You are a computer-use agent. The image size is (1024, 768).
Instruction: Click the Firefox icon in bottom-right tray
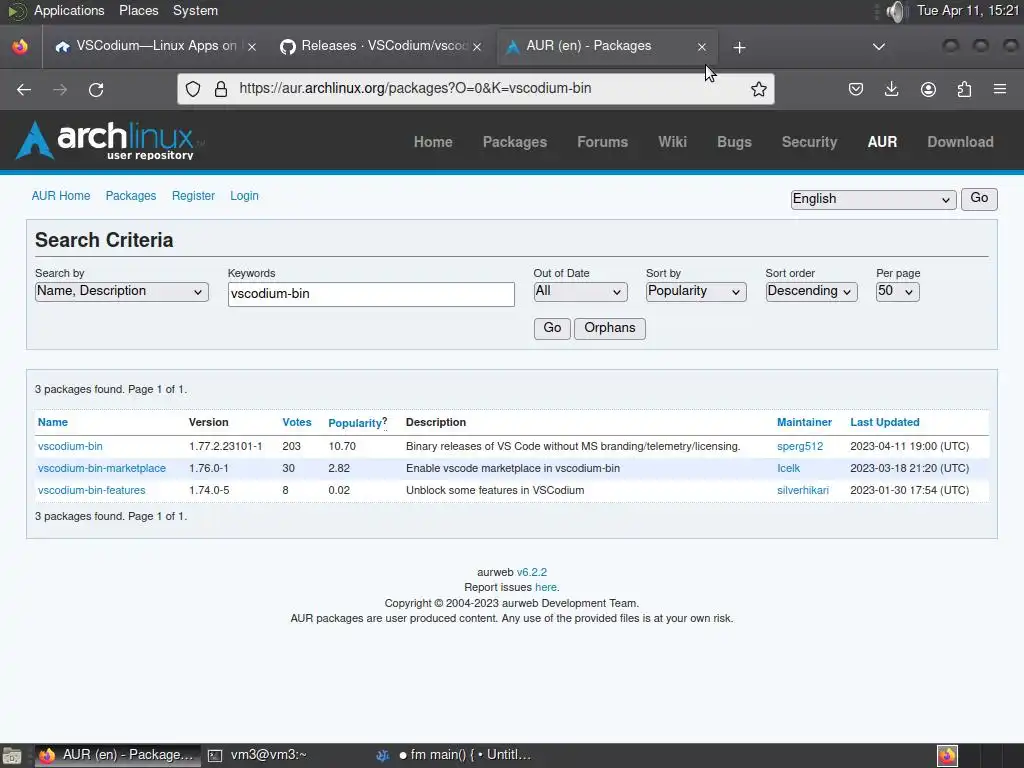[948, 756]
